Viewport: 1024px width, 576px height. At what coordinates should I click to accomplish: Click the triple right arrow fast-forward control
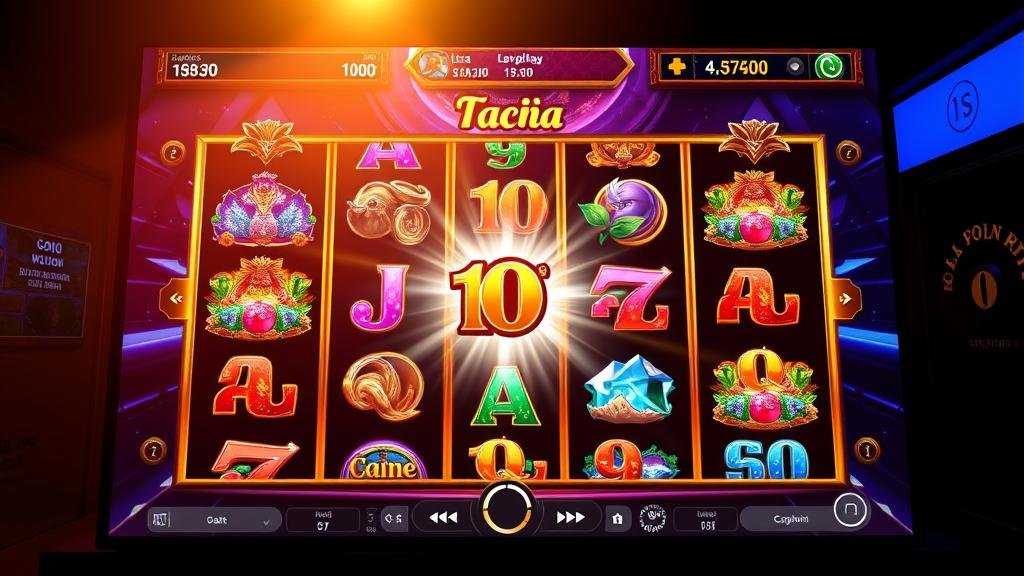click(570, 518)
